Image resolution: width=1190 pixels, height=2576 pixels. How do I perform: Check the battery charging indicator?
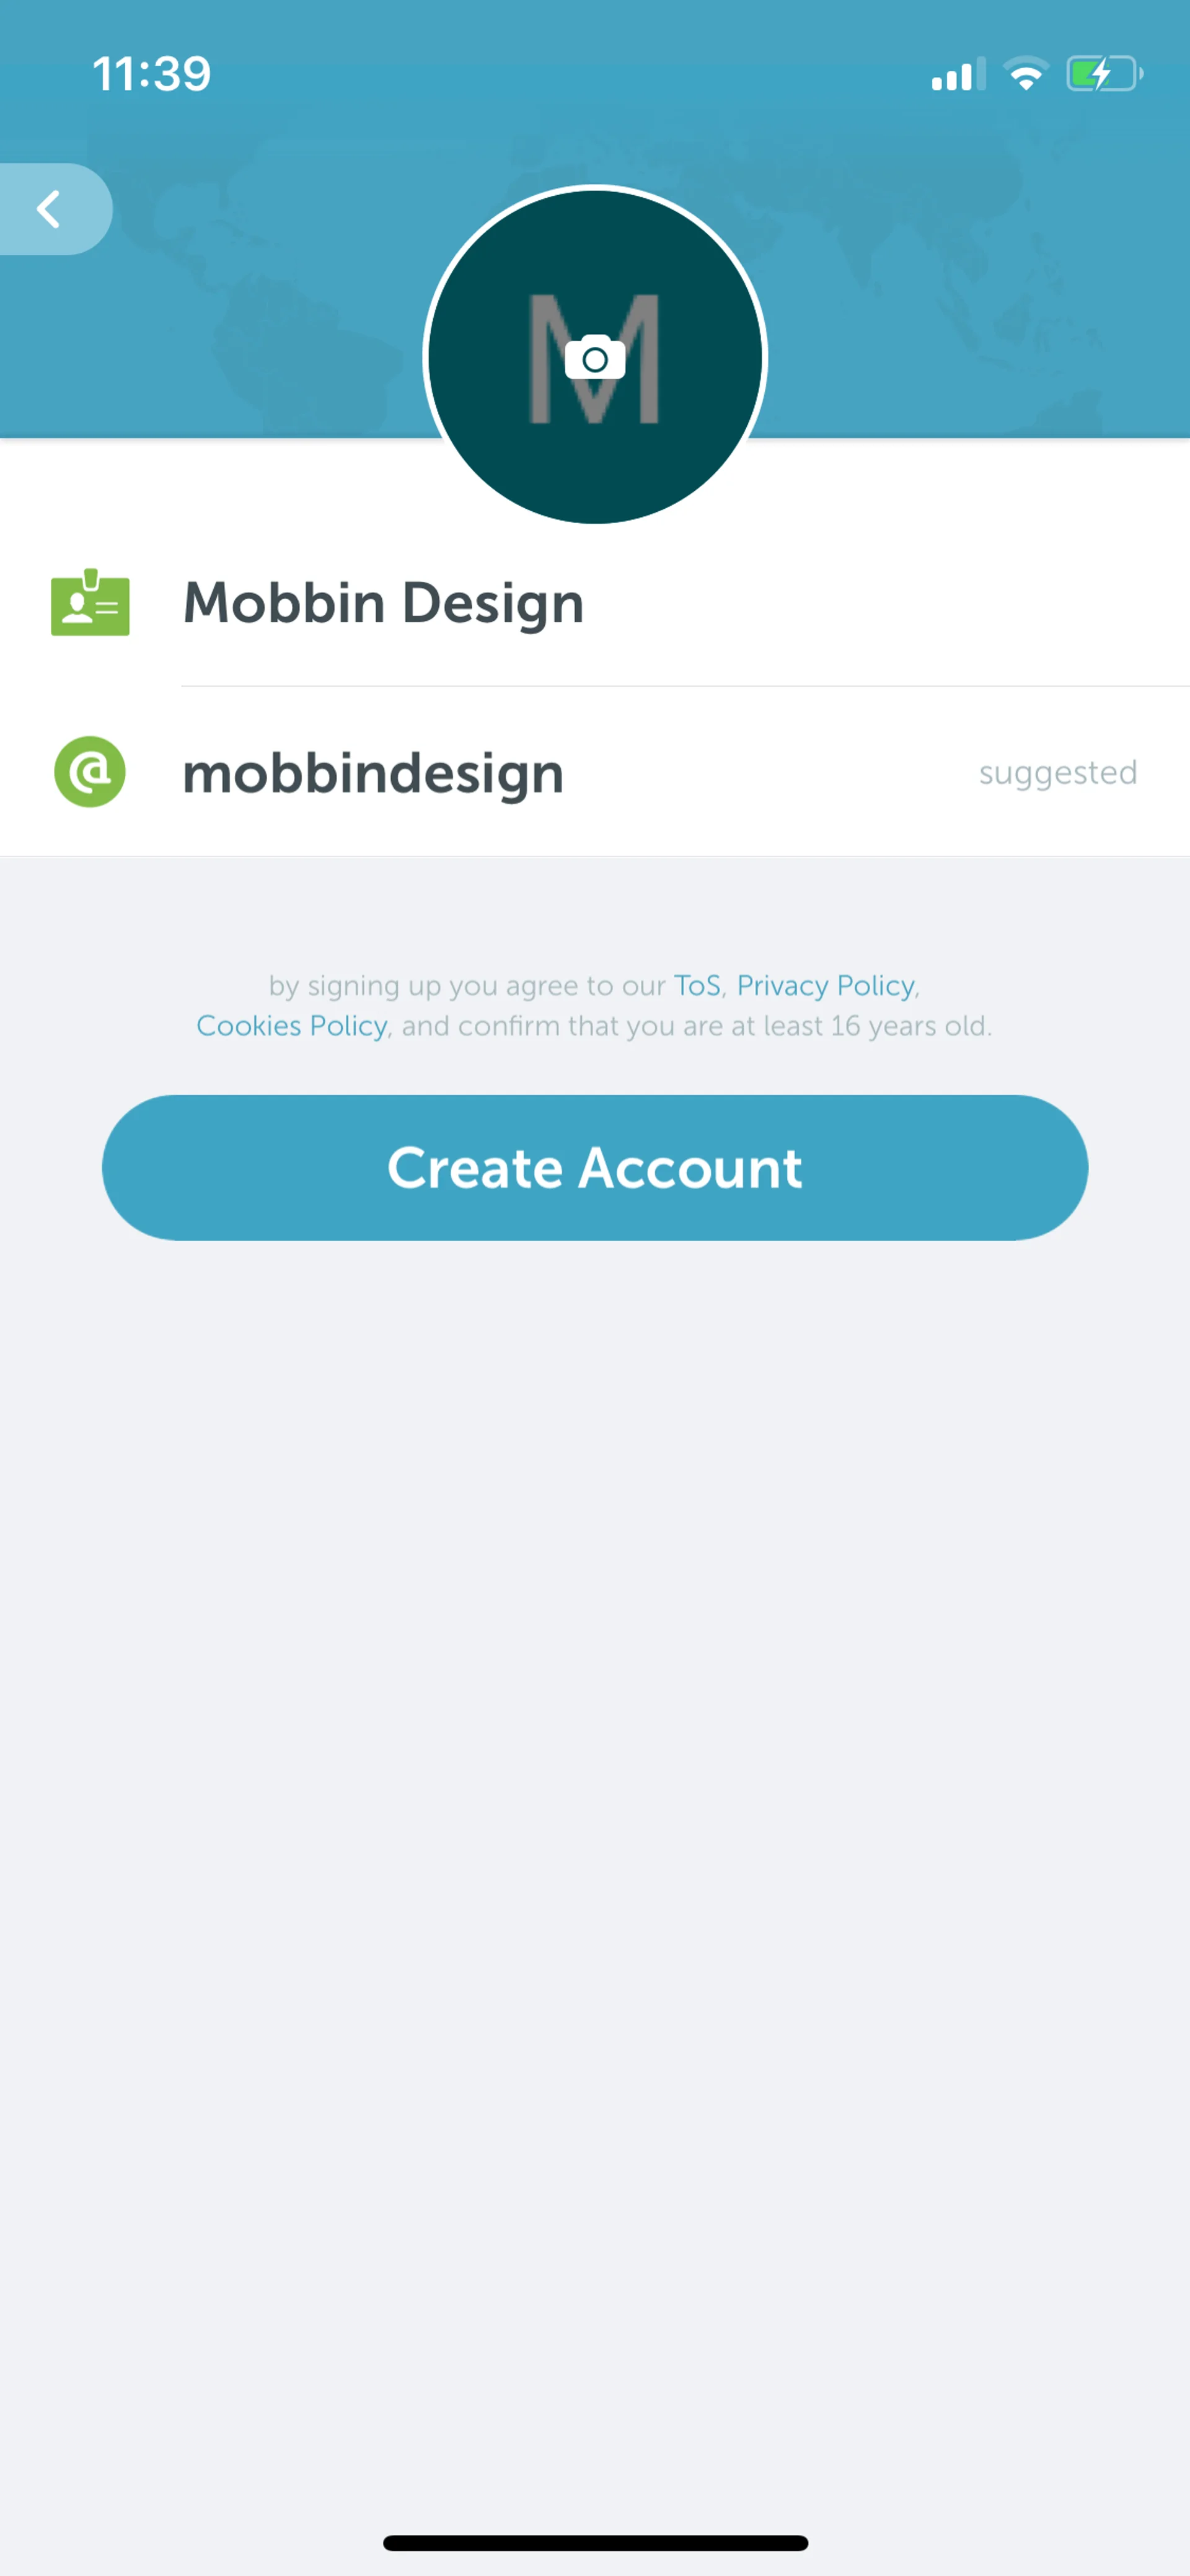pos(1104,74)
